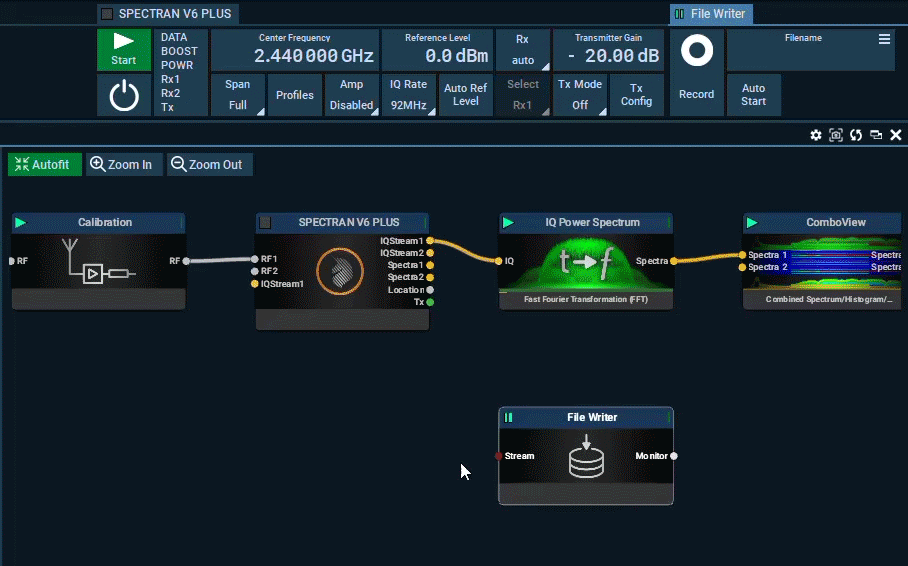Click the Record circle icon
Viewport: 908px width, 566px height.
pos(697,51)
